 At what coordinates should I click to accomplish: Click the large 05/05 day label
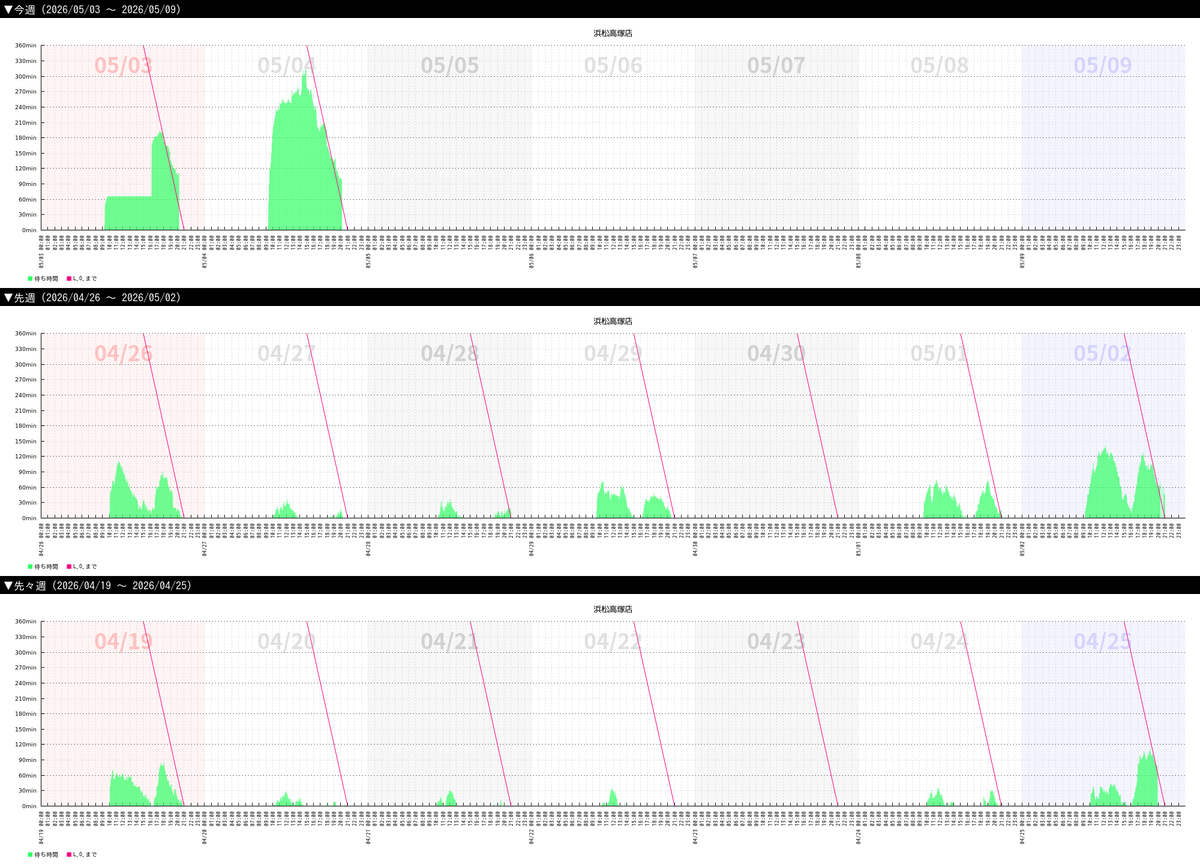450,66
